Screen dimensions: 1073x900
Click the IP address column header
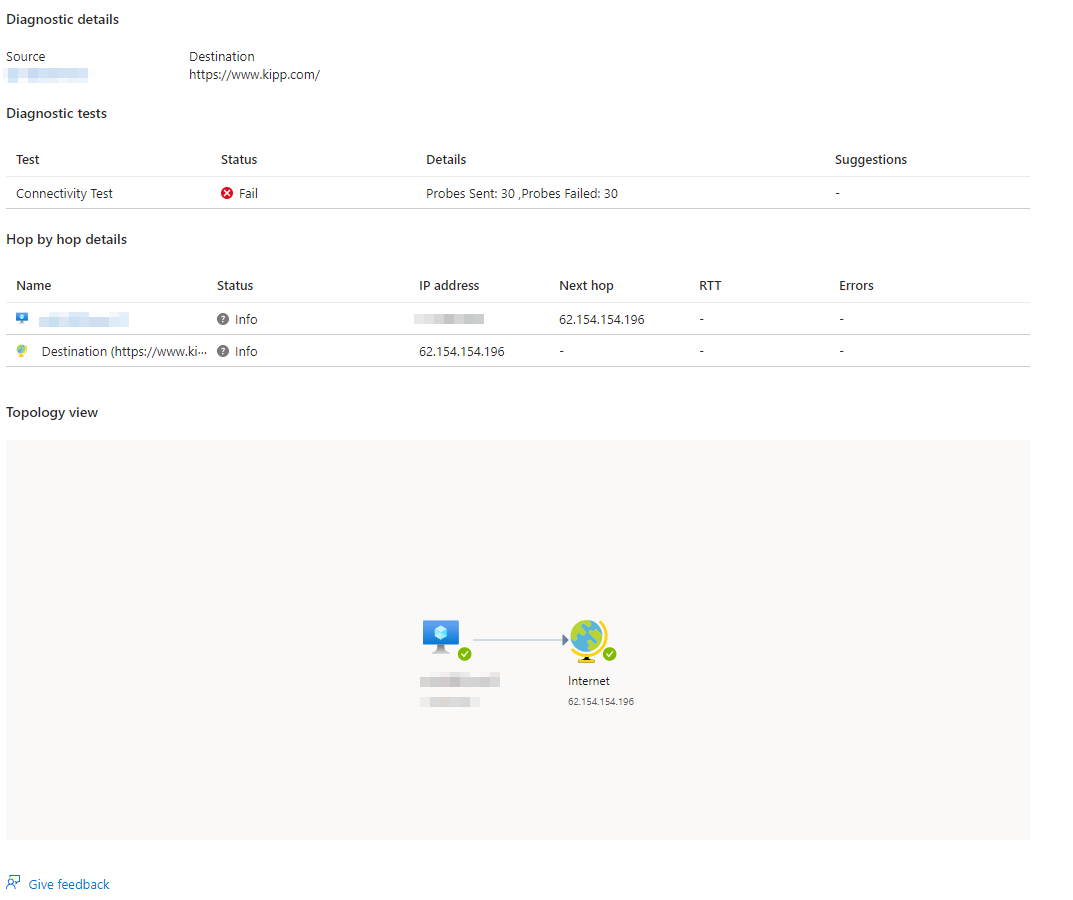[449, 285]
